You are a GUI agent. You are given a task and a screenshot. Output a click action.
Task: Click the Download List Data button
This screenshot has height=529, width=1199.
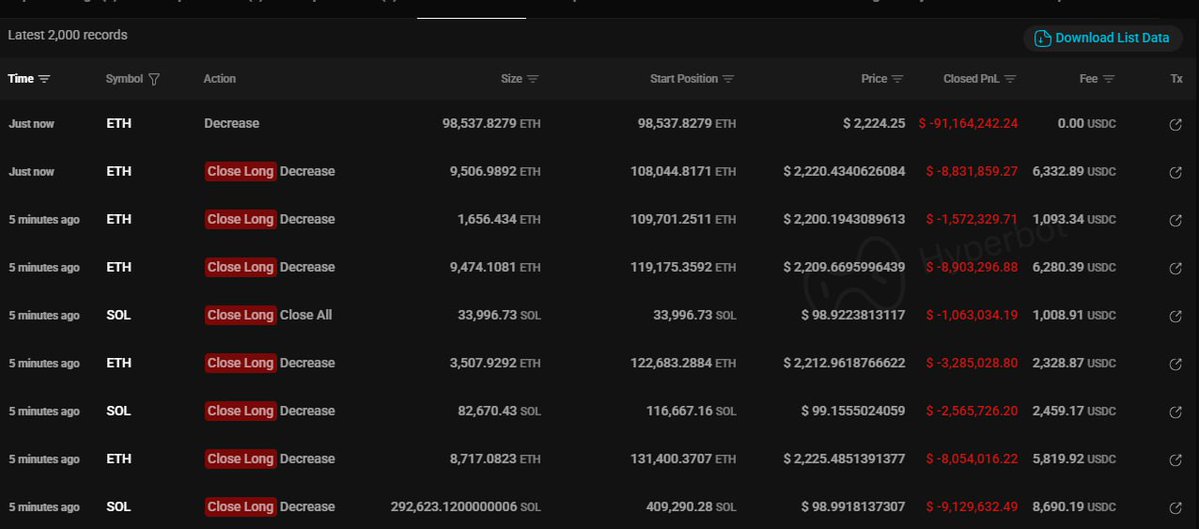(1102, 38)
